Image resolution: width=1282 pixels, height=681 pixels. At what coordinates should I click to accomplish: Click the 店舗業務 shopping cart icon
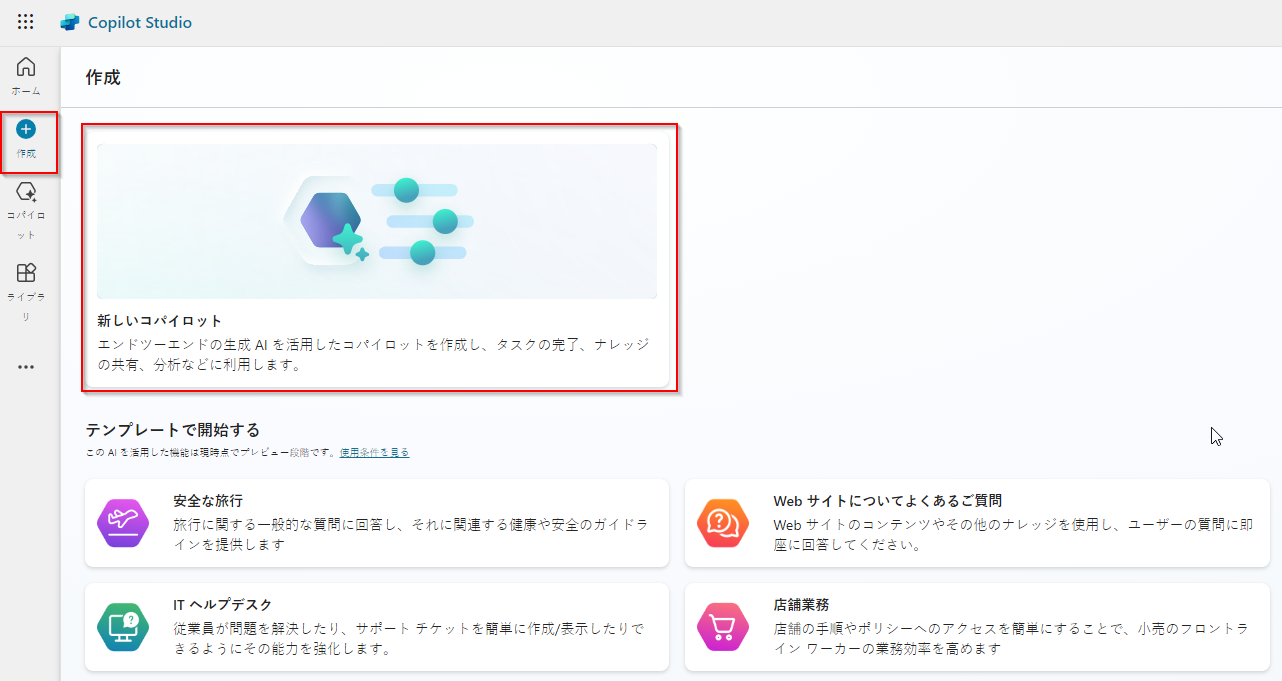tap(722, 626)
